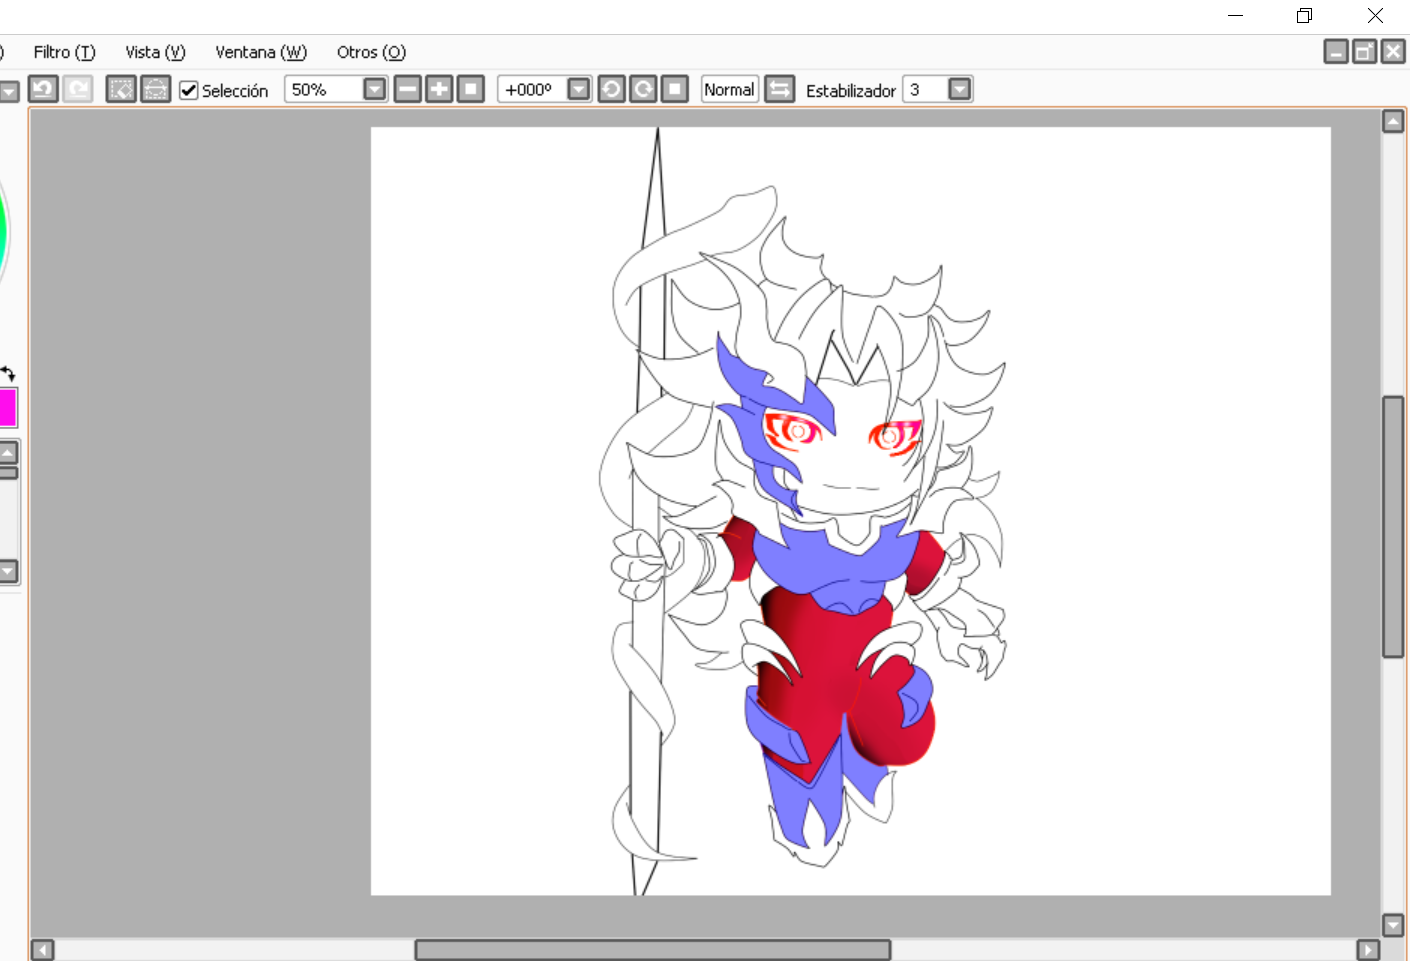Image resolution: width=1410 pixels, height=961 pixels.
Task: Click the reset rotation square icon
Action: (675, 89)
